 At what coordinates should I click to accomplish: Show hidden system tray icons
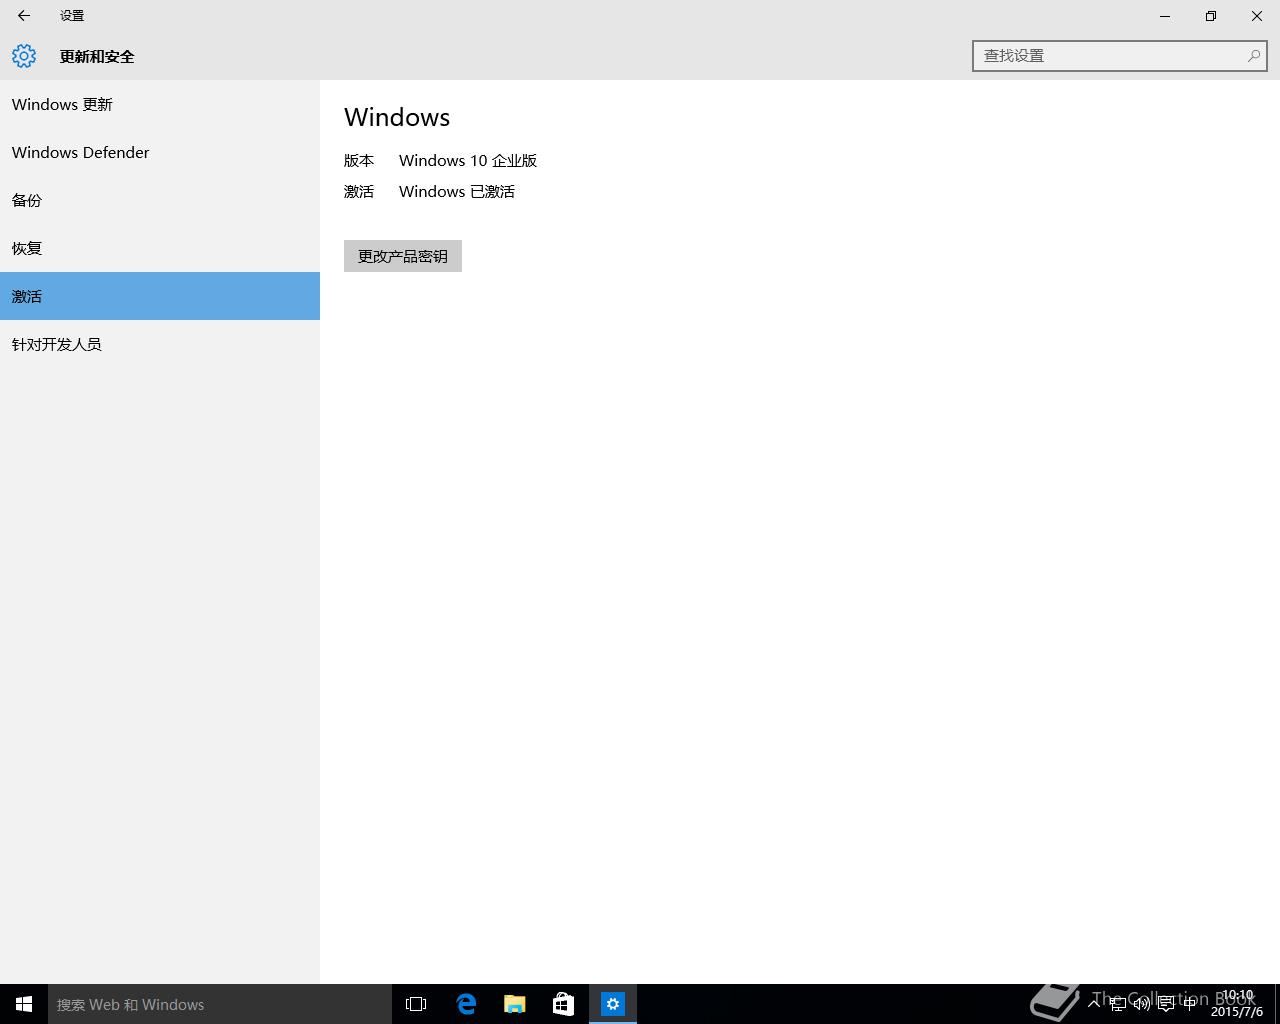pos(1094,1004)
